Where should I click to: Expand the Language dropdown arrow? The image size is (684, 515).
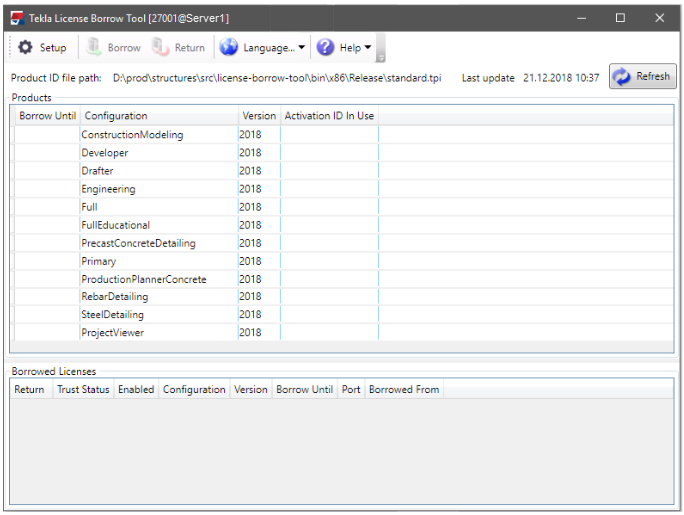[x=302, y=48]
